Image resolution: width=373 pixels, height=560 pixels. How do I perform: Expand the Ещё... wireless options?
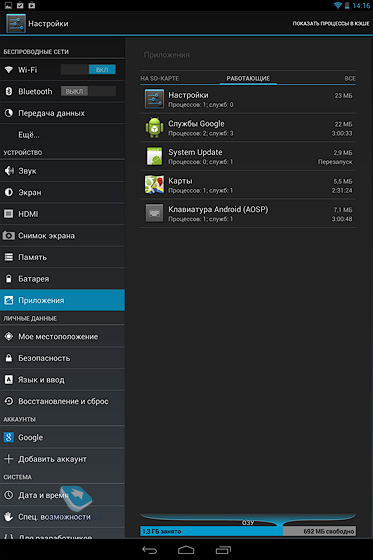coord(63,135)
